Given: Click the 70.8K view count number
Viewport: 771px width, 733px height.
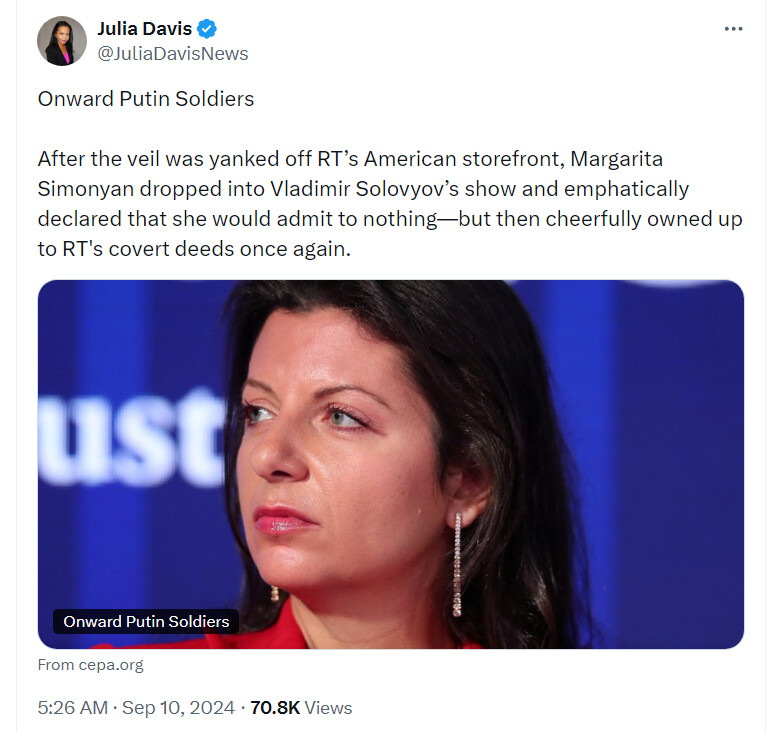Looking at the screenshot, I should [275, 708].
